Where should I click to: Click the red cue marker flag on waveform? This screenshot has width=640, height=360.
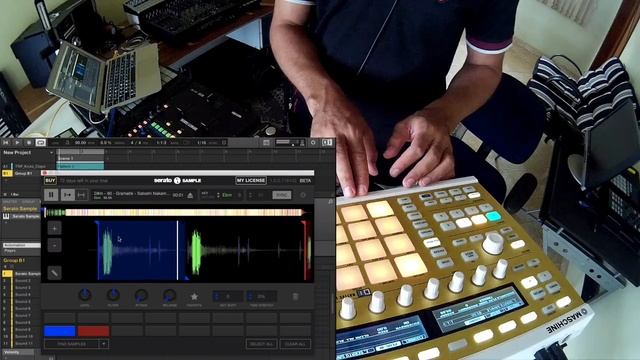[x=304, y=223]
